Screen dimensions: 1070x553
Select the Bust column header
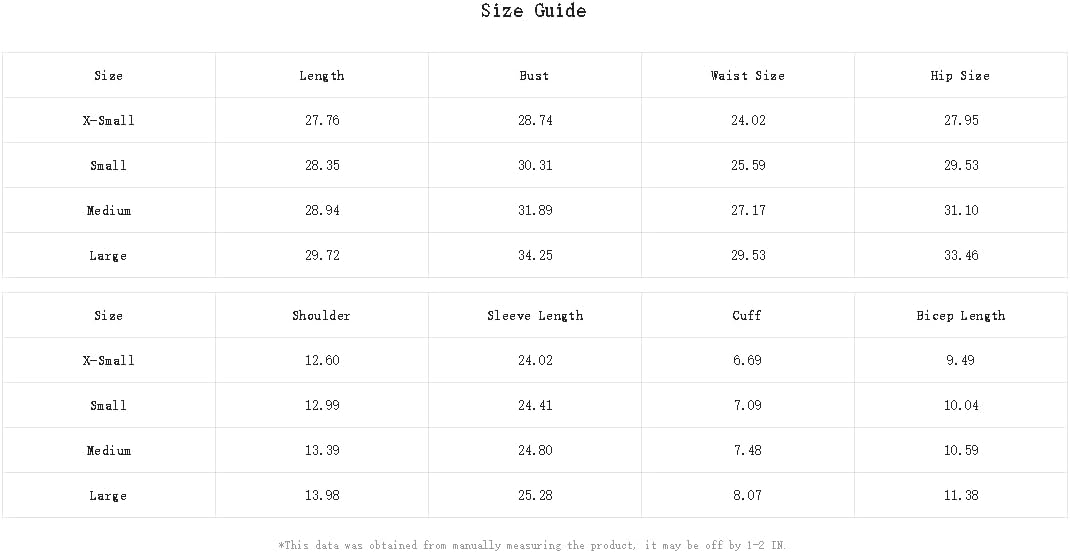534,76
